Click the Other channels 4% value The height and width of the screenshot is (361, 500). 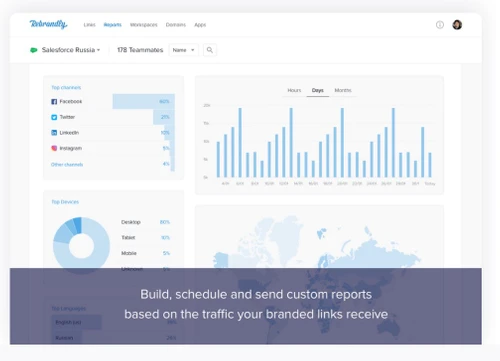click(166, 164)
